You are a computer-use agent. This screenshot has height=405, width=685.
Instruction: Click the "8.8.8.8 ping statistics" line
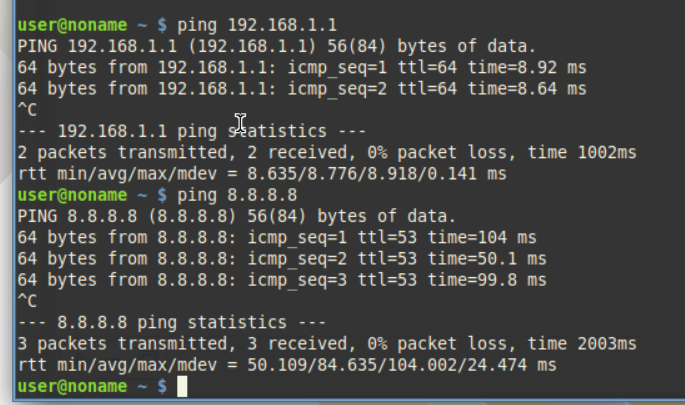172,322
